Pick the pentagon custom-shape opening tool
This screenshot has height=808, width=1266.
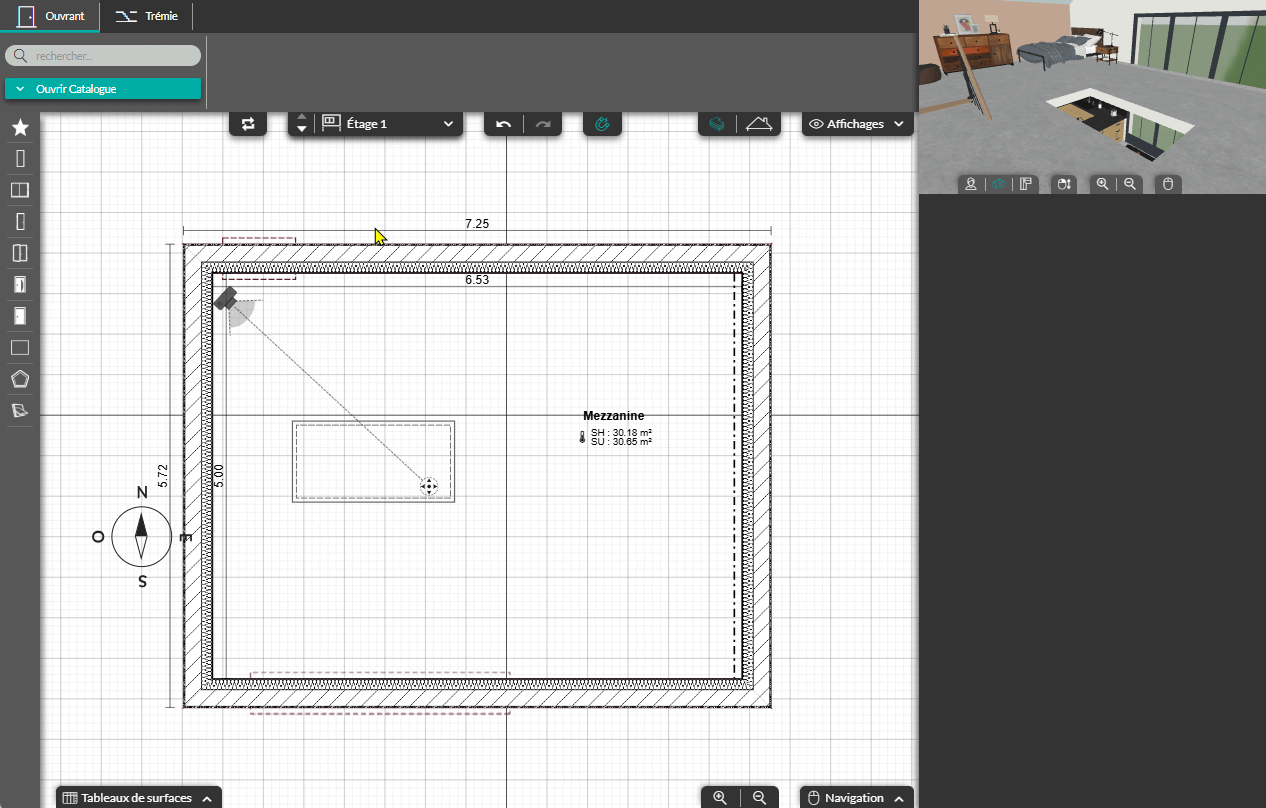20,379
